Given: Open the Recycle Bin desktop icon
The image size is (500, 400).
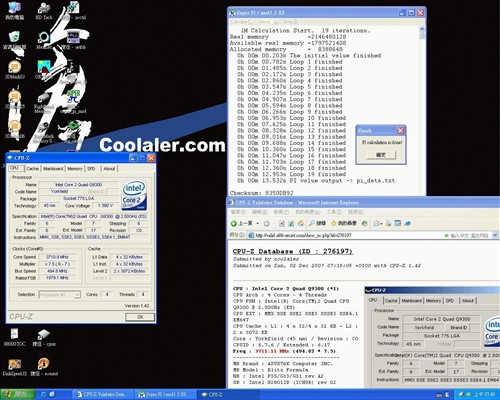Looking at the screenshot, I should (x=14, y=40).
